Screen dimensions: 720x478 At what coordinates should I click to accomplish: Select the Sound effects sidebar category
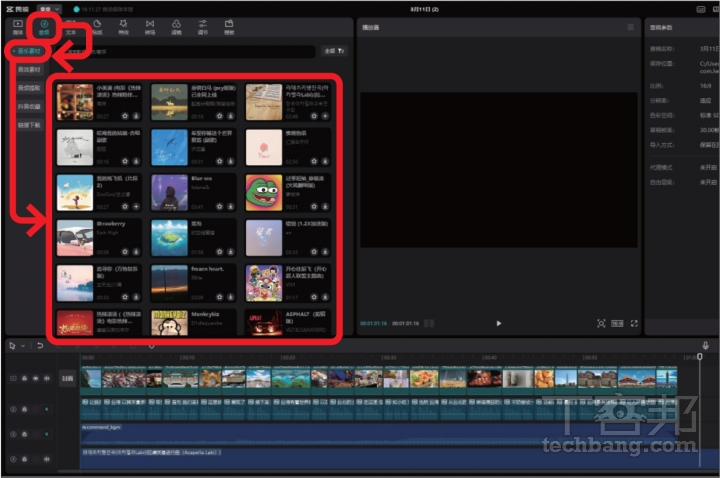29,69
